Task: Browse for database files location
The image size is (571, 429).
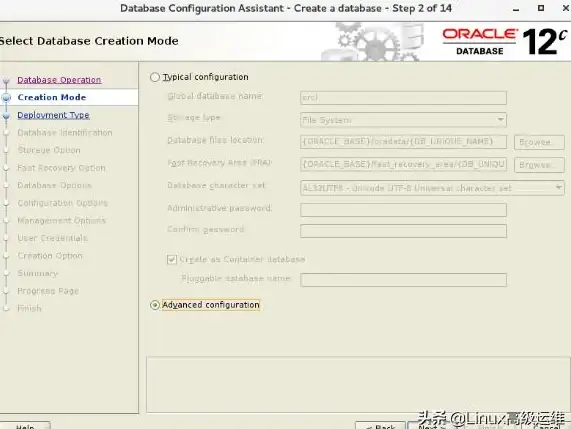Action: [x=539, y=142]
